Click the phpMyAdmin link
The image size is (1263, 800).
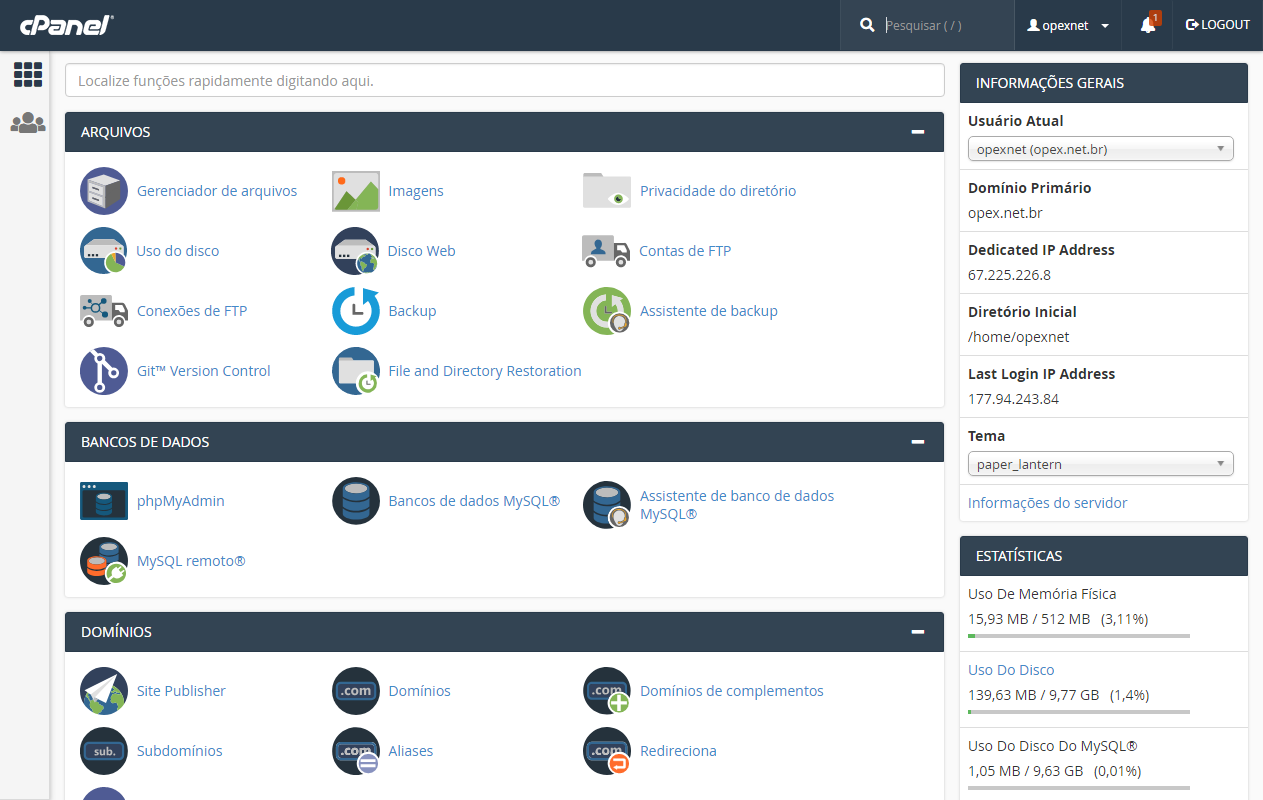[x=181, y=501]
